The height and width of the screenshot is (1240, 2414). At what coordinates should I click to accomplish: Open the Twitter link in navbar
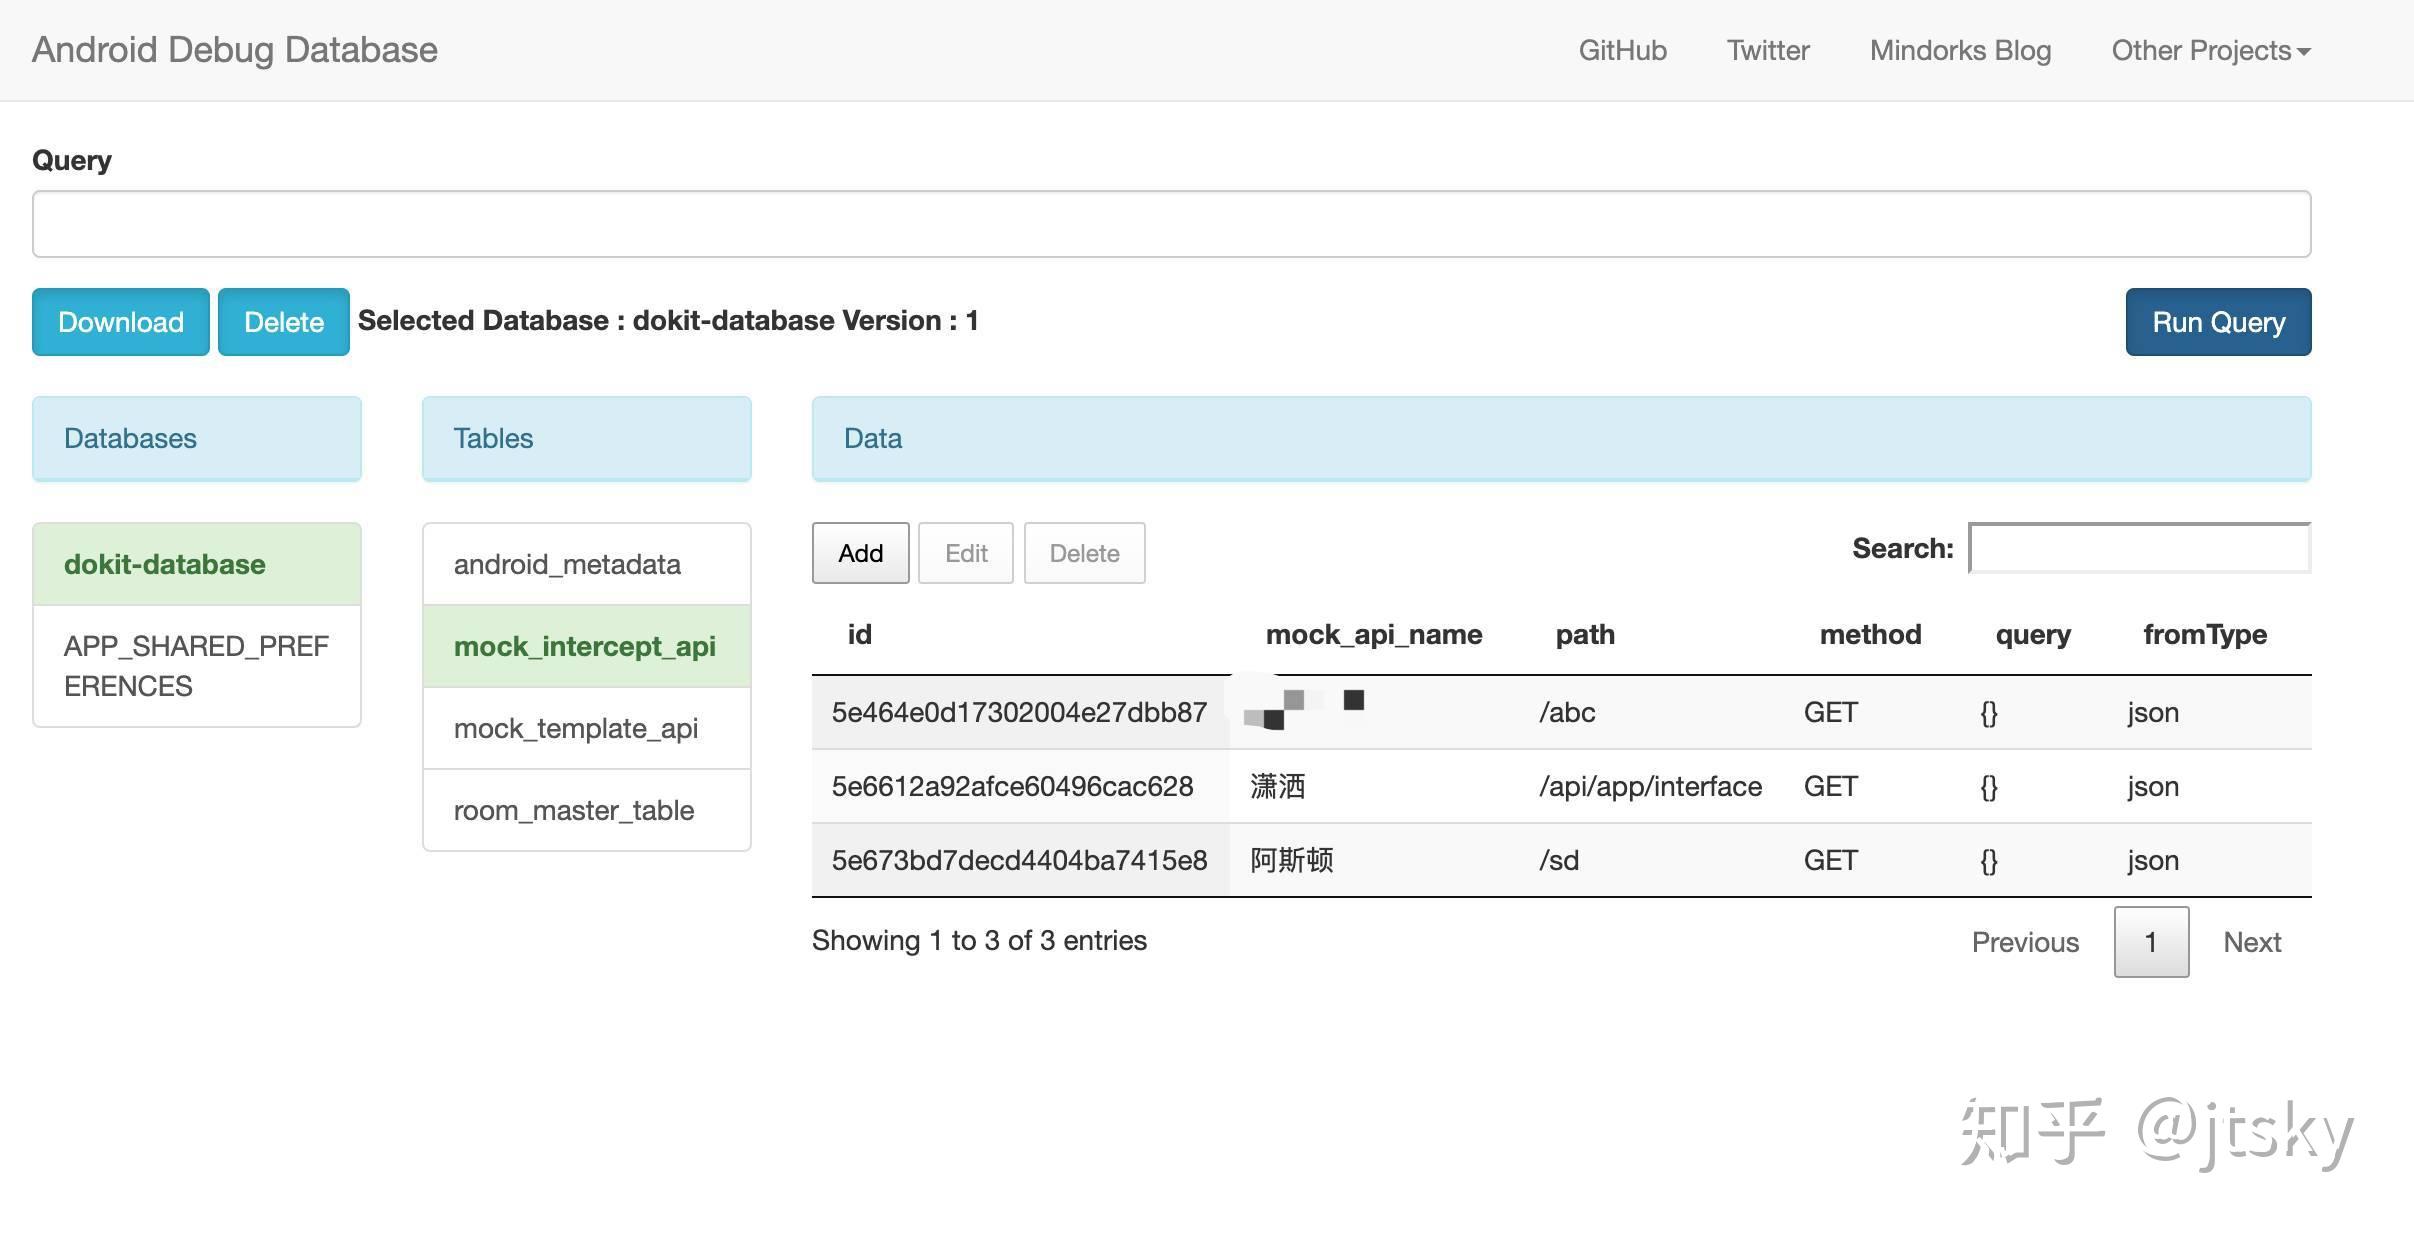click(1767, 50)
